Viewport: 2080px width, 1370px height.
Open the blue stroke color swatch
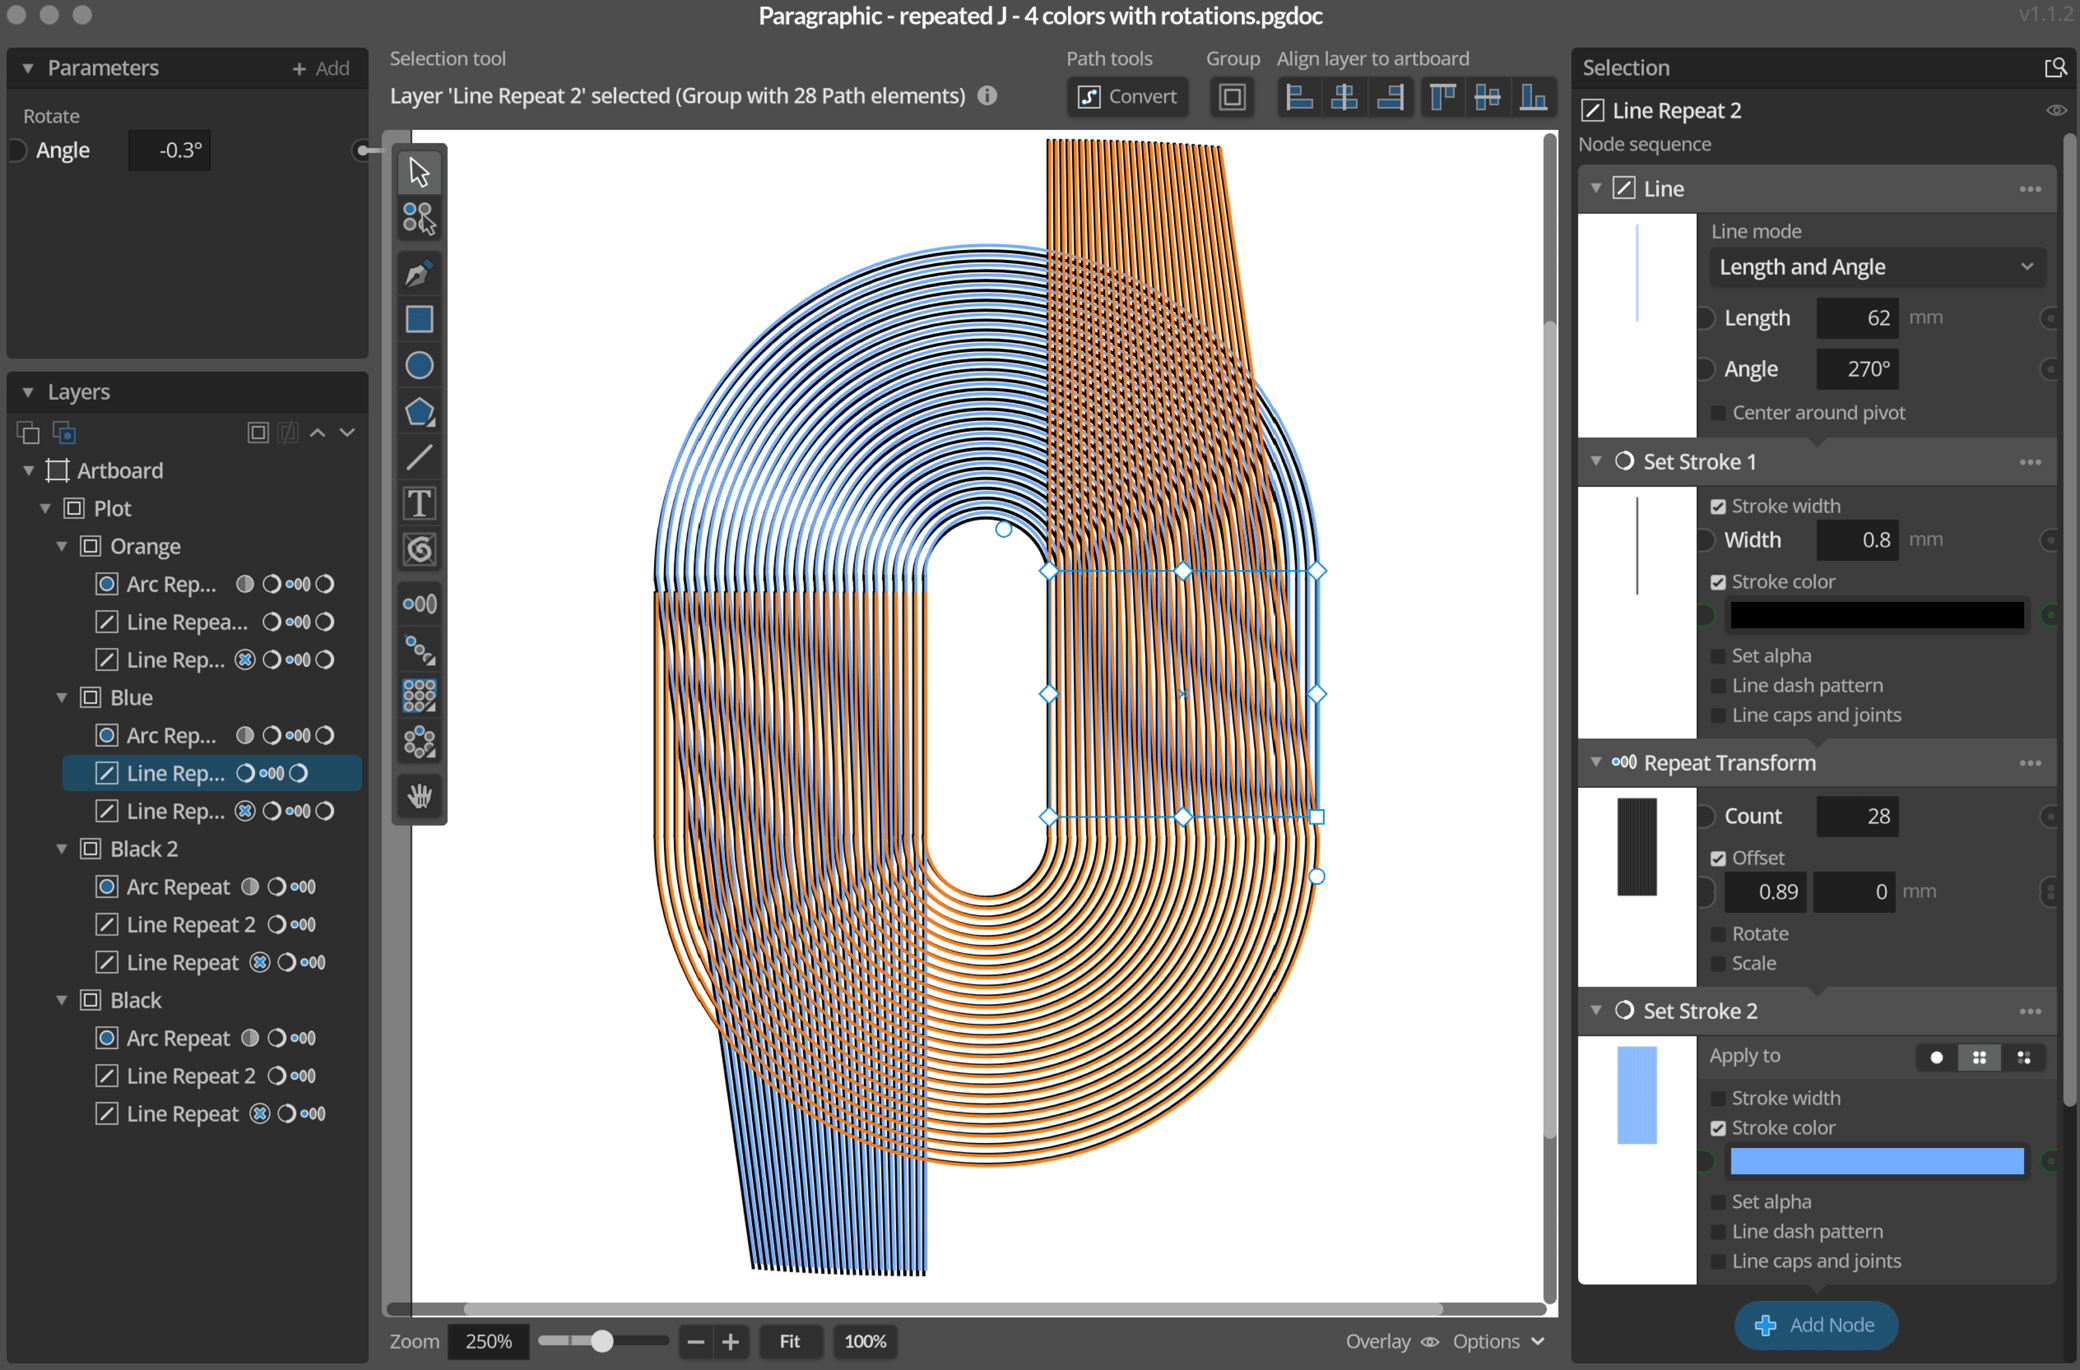pos(1876,1161)
